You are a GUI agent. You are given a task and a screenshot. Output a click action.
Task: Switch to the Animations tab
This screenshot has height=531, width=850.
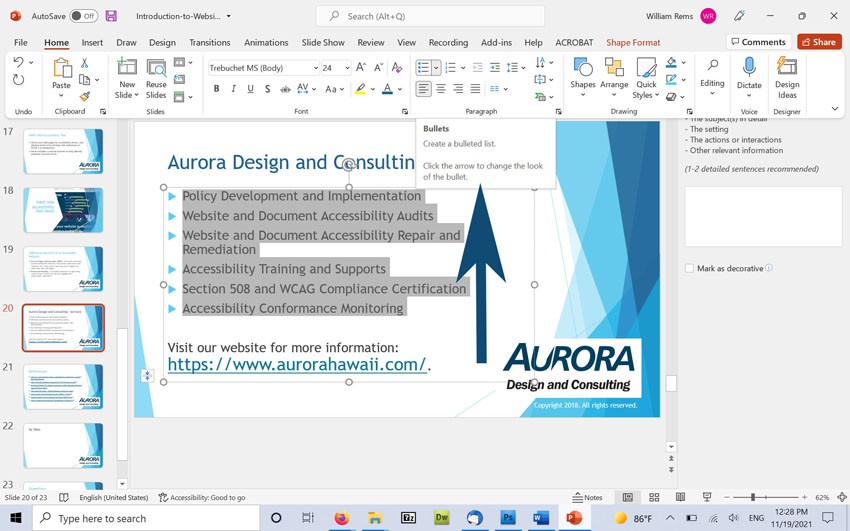(266, 42)
